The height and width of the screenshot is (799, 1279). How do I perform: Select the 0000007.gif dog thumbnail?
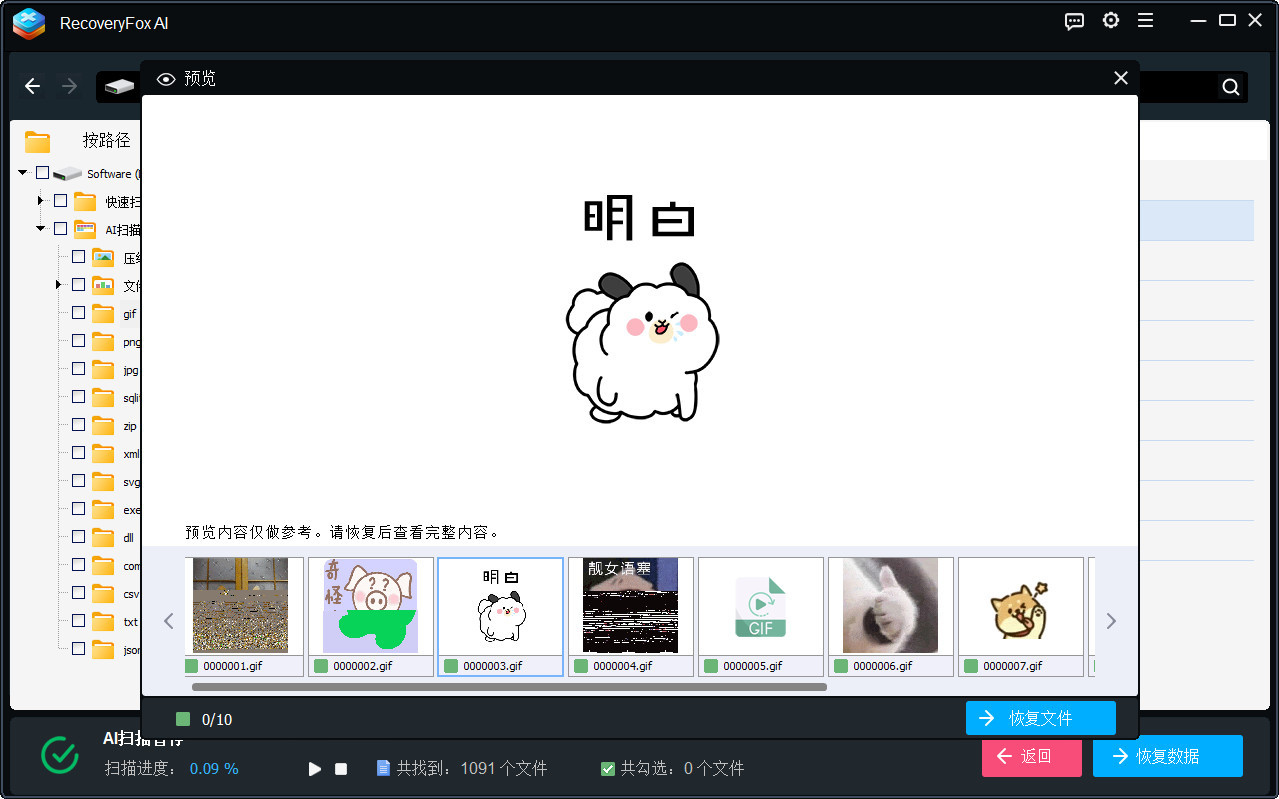click(1020, 606)
